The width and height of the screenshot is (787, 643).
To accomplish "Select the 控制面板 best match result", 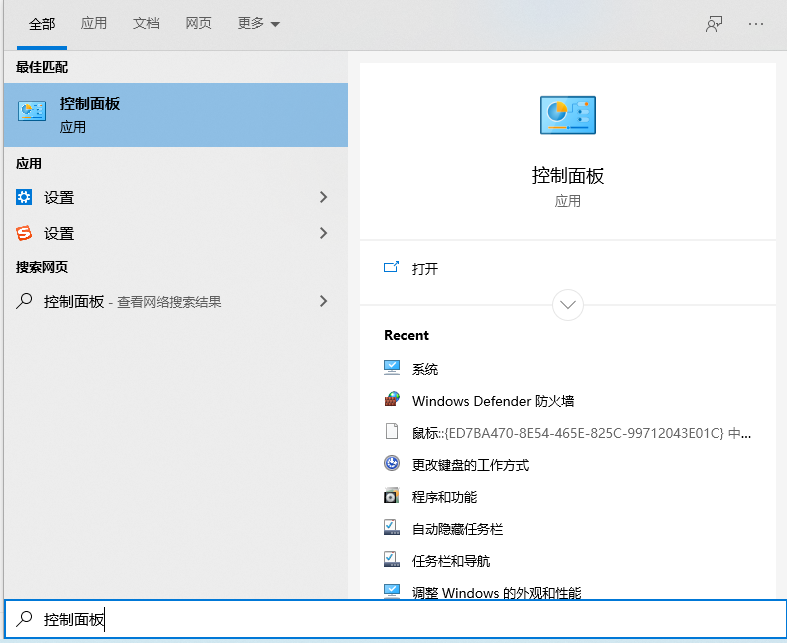I will (174, 115).
